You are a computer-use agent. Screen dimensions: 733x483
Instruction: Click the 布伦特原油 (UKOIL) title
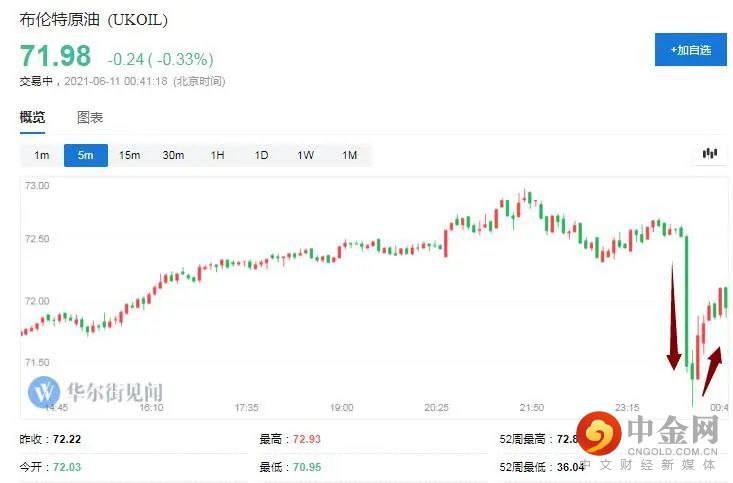[x=93, y=20]
